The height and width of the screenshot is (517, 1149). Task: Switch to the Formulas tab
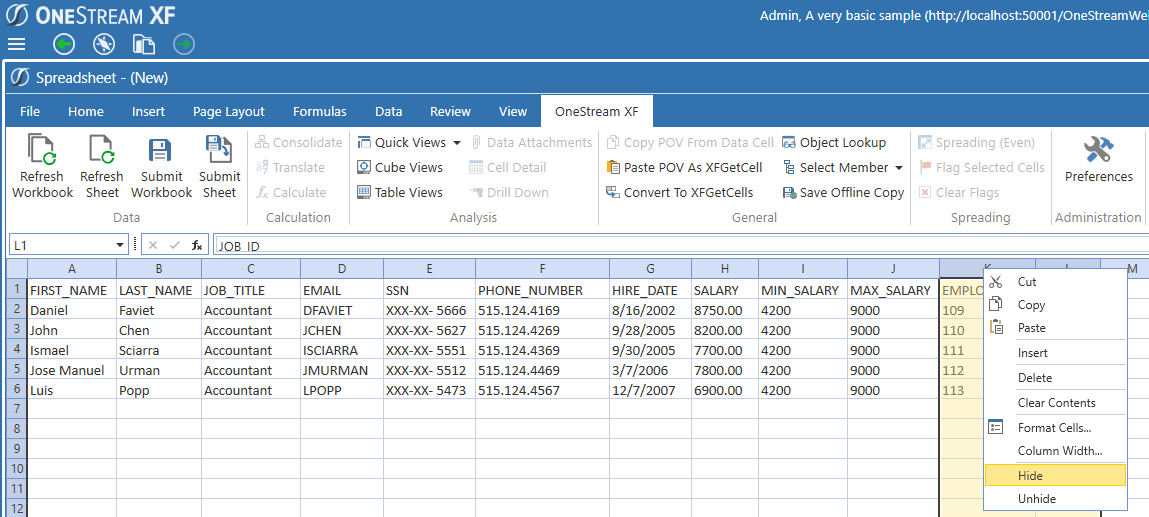319,111
